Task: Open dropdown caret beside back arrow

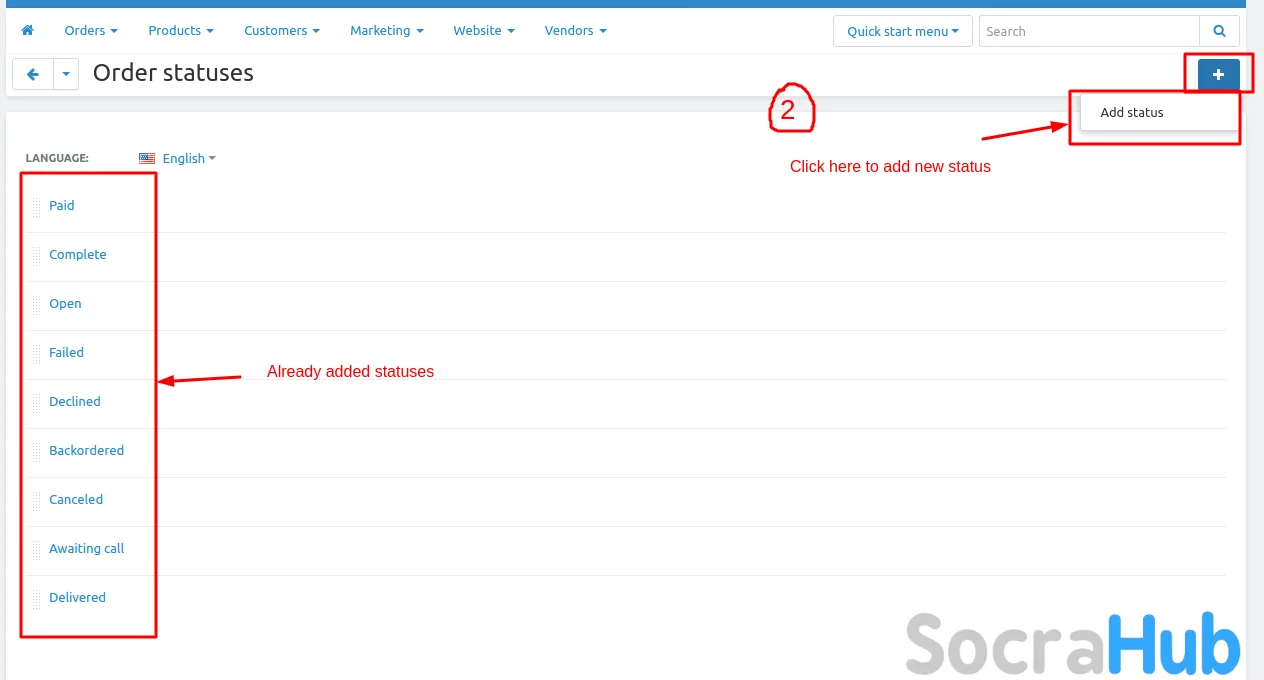Action: (66, 74)
